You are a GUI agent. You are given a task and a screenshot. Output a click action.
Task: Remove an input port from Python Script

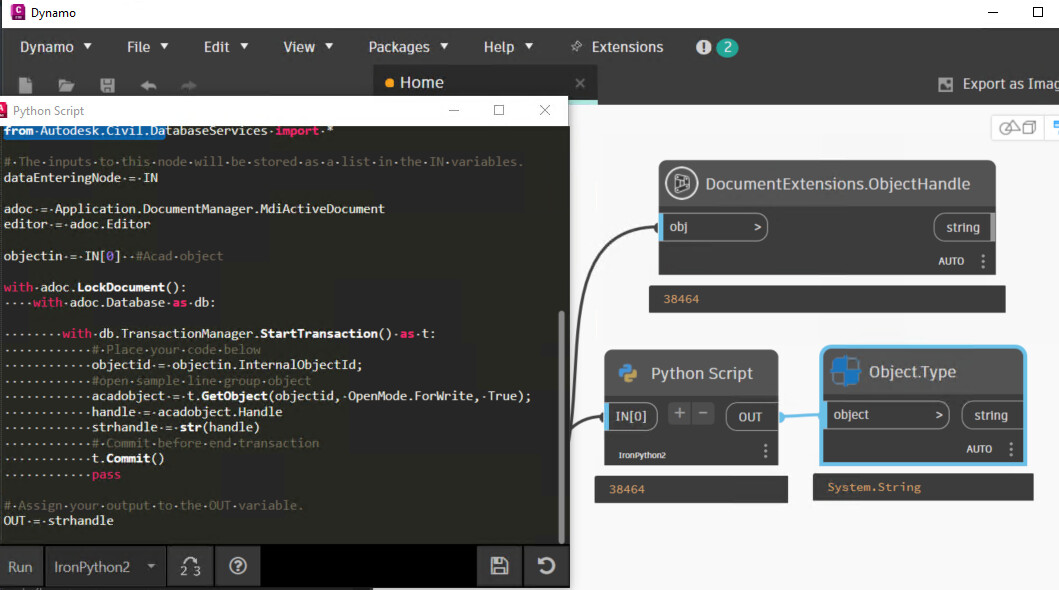click(x=703, y=413)
